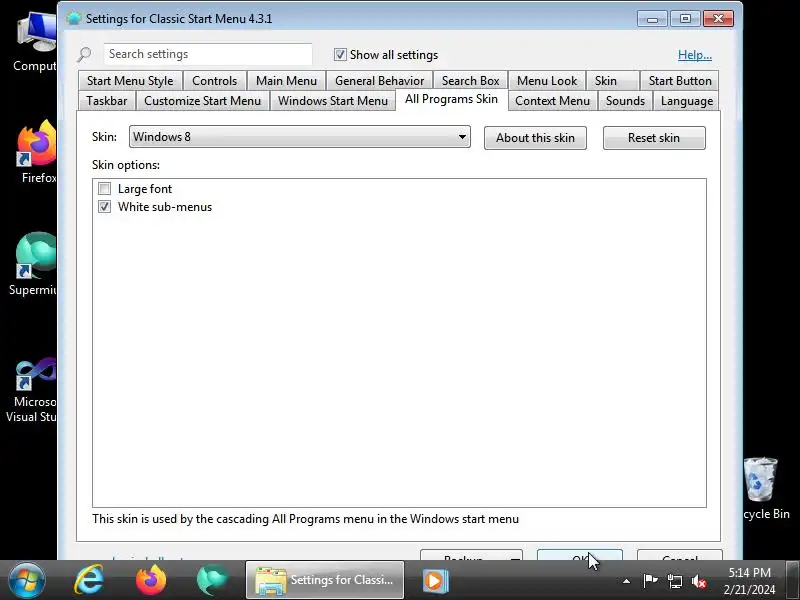
Task: Open the Main Menu tab
Action: pos(286,81)
